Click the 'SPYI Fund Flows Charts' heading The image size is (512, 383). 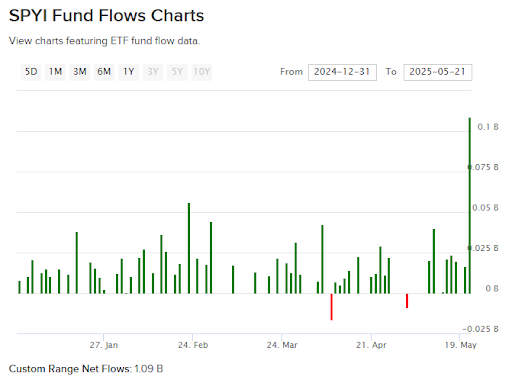pyautogui.click(x=106, y=16)
